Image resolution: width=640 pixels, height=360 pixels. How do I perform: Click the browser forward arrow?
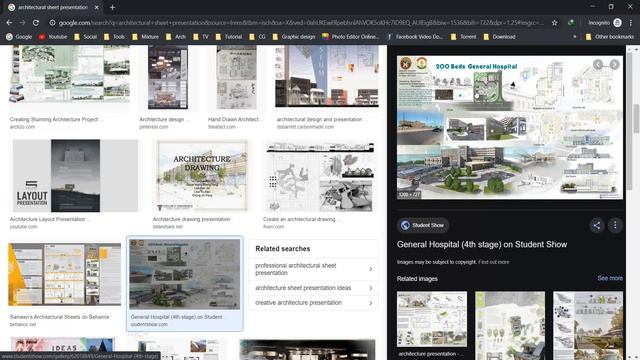point(22,23)
